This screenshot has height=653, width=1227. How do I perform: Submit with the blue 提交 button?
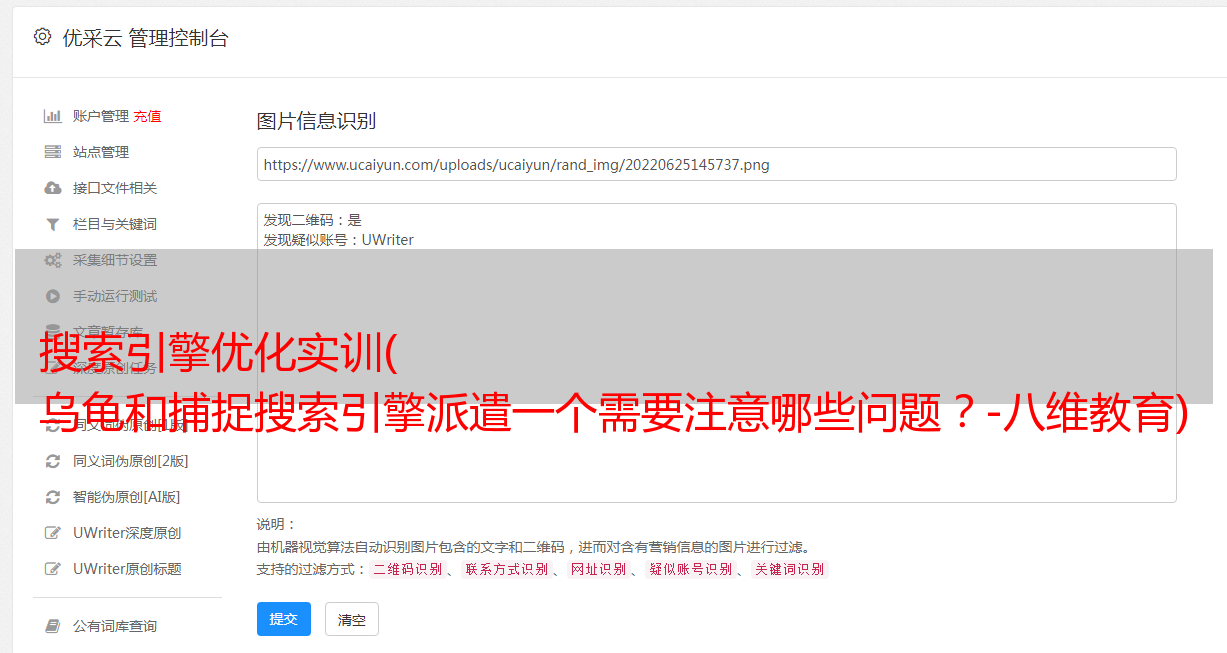point(284,619)
